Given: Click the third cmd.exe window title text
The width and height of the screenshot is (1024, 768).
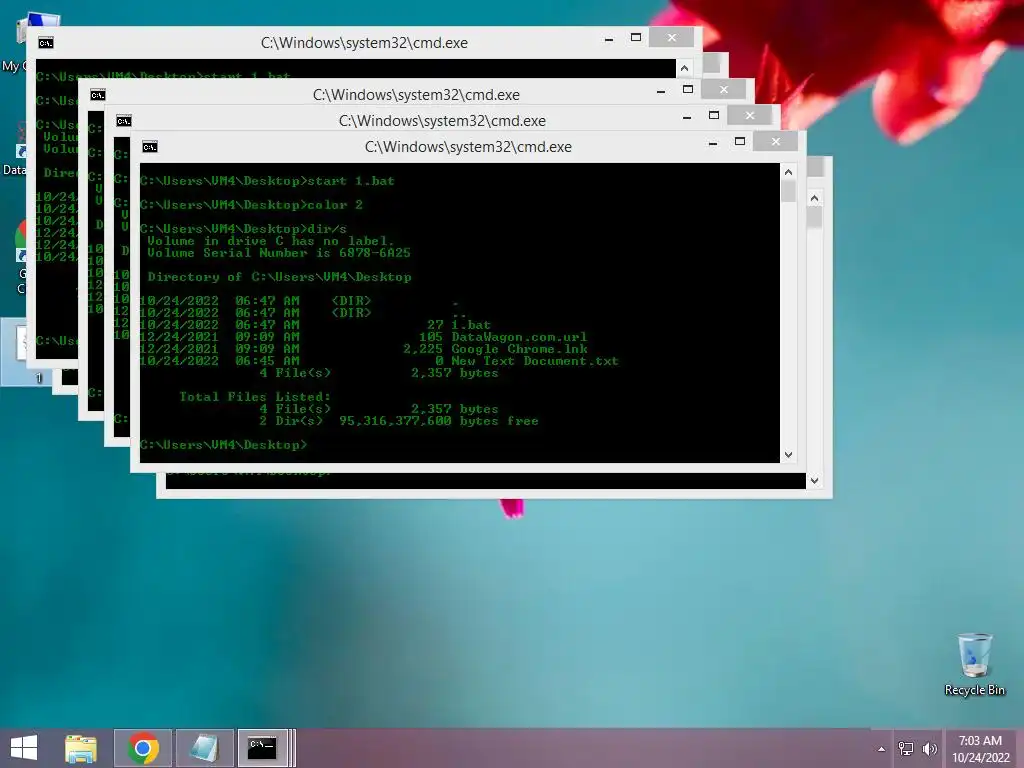Looking at the screenshot, I should [x=416, y=95].
